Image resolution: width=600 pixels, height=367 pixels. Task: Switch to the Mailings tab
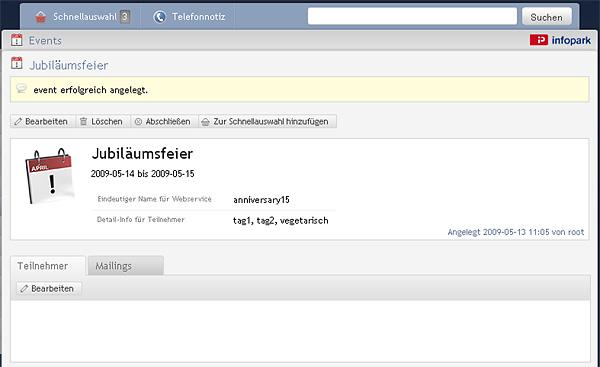126,266
